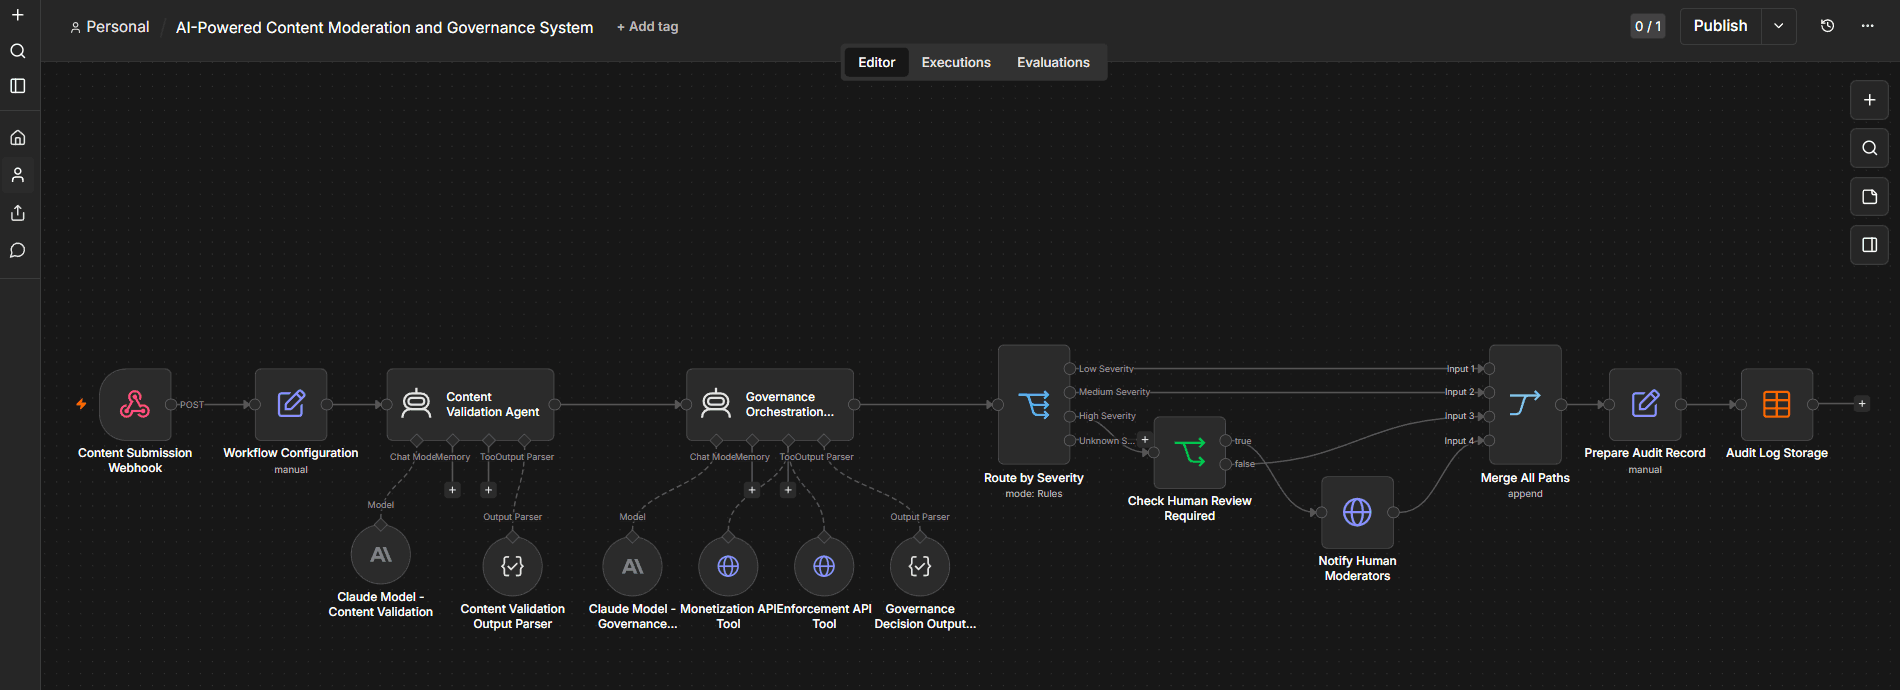The width and height of the screenshot is (1900, 690).
Task: Open the personal user icon in sidebar
Action: click(x=18, y=175)
